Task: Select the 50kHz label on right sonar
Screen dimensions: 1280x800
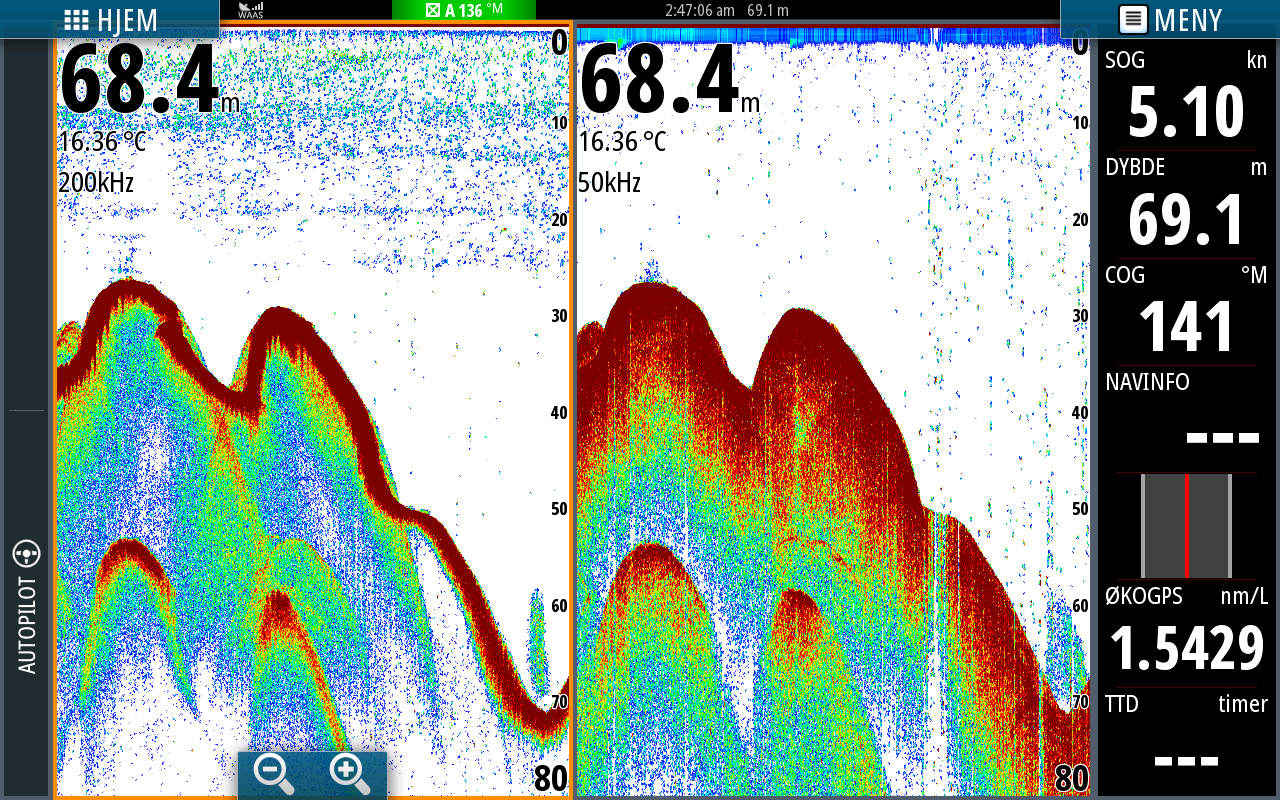Action: tap(610, 183)
